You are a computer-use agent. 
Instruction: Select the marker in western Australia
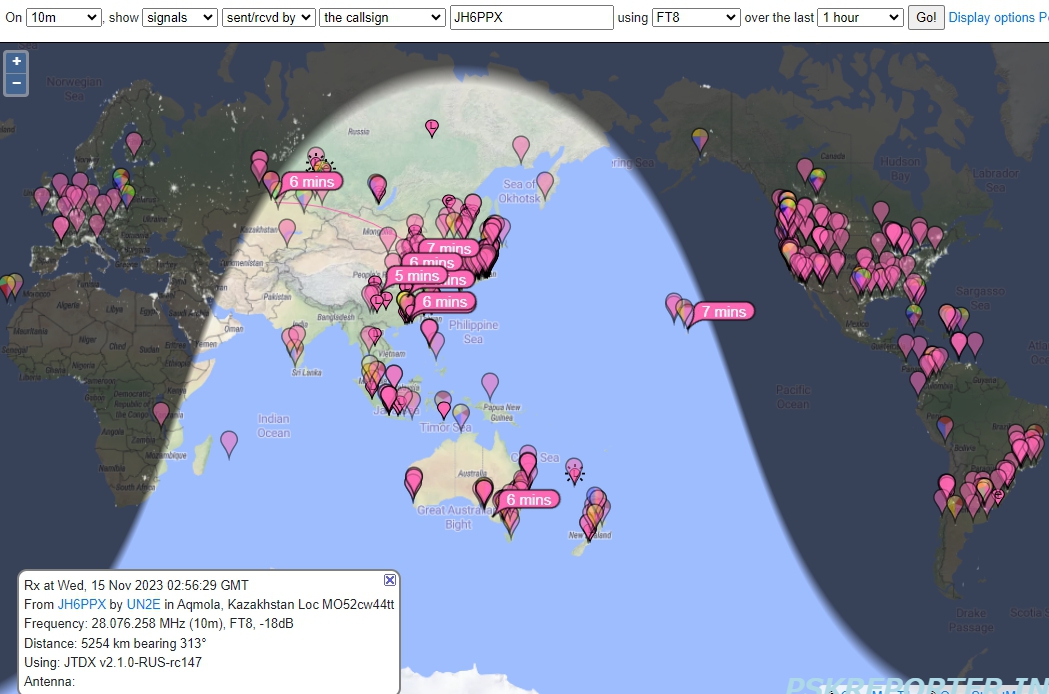click(x=413, y=483)
